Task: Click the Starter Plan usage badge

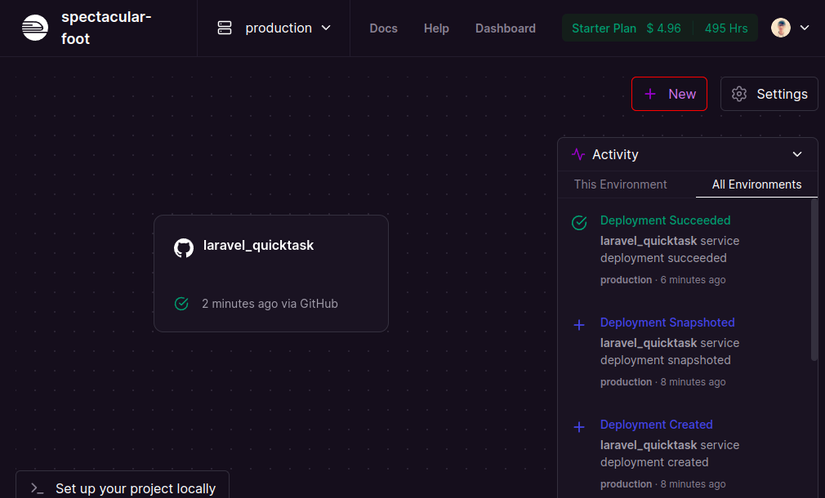Action: 659,28
